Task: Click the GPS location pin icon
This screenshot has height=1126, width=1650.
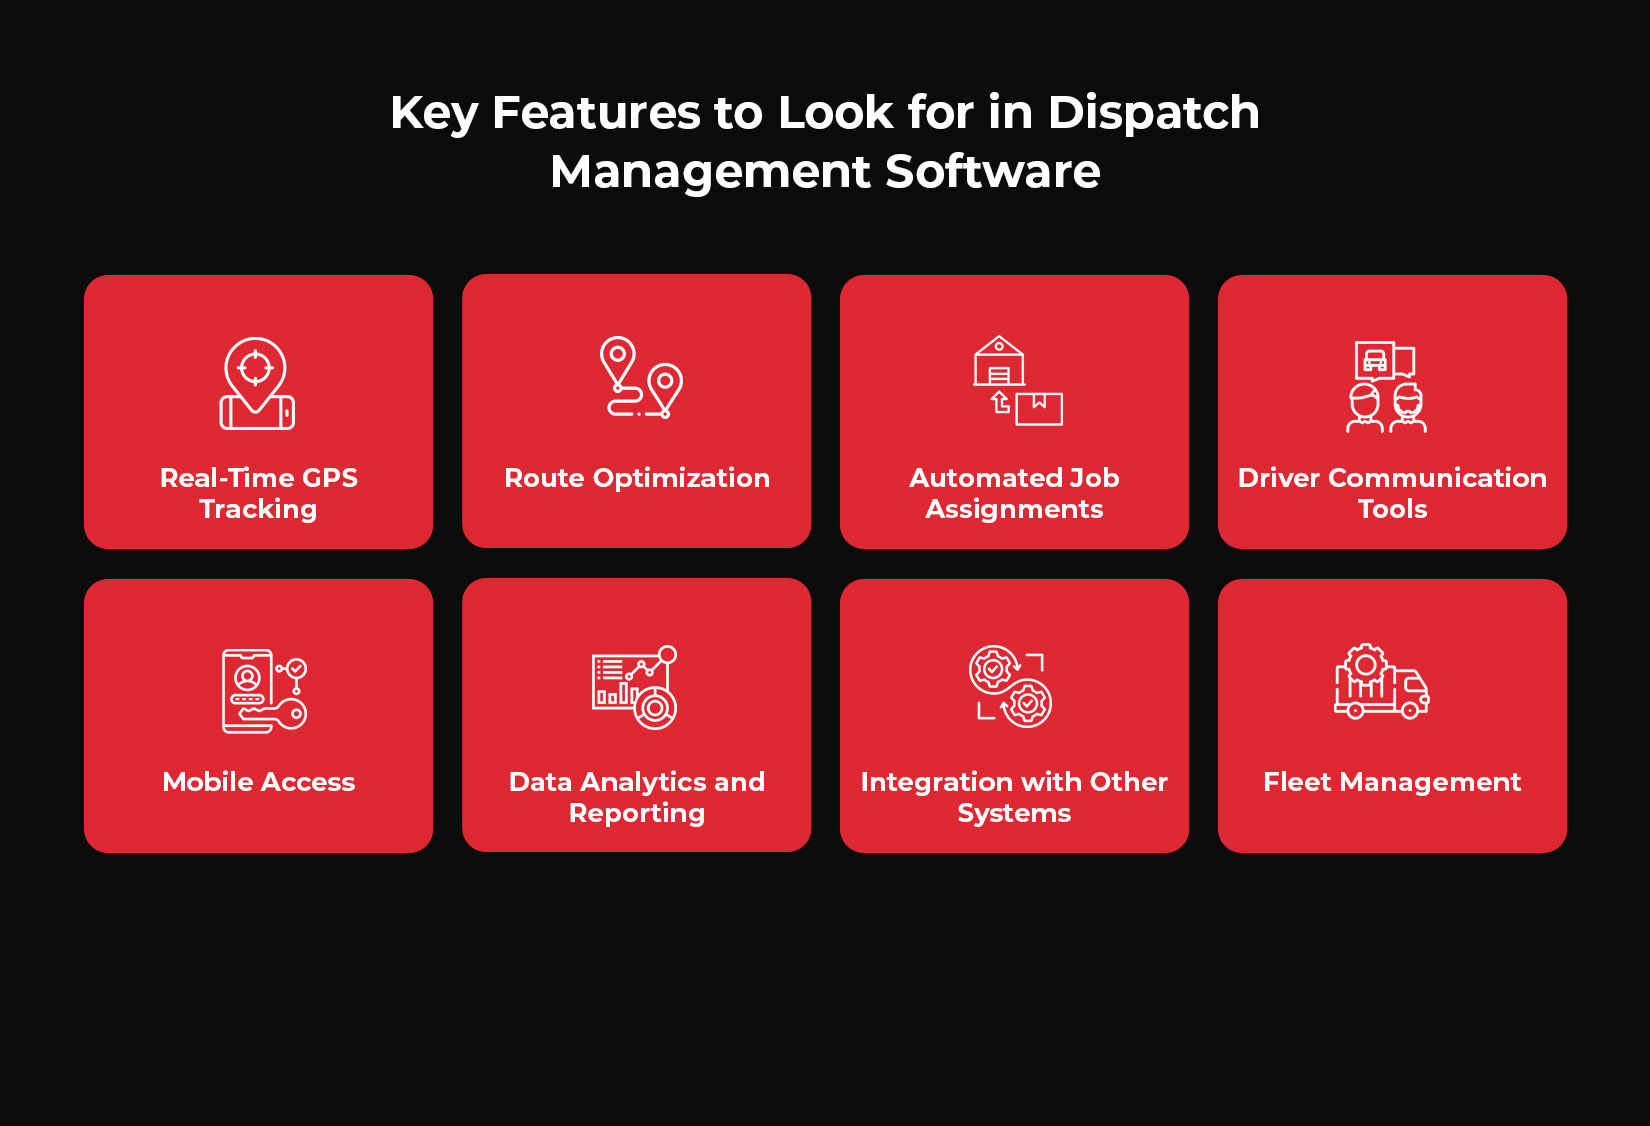Action: point(258,384)
